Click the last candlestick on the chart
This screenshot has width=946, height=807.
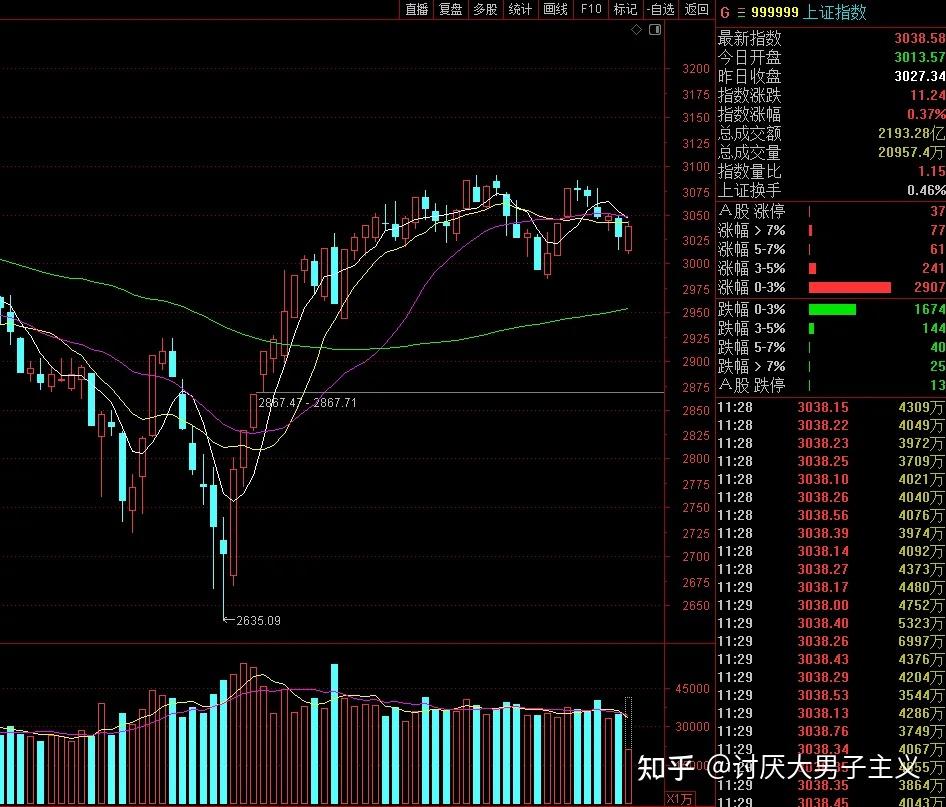[629, 238]
